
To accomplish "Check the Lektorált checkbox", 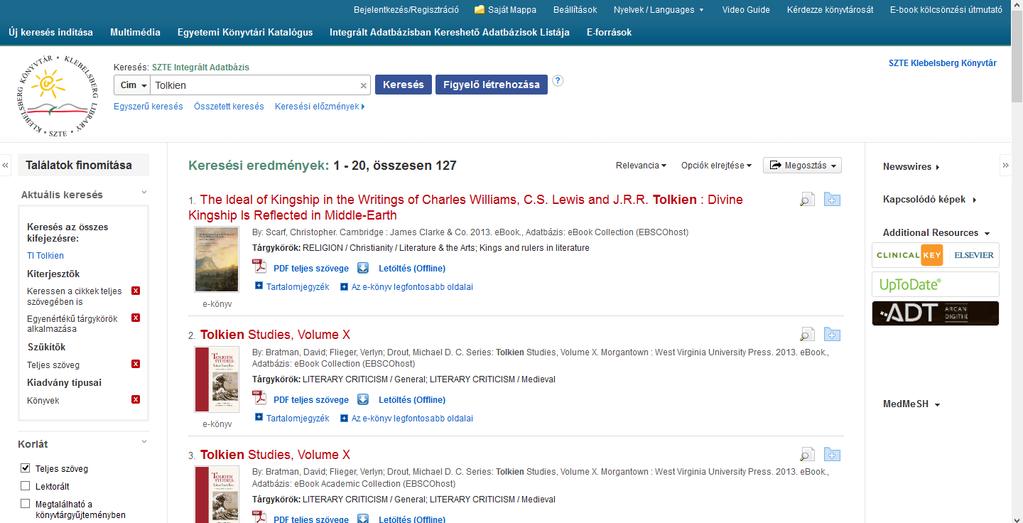I will click(25, 486).
